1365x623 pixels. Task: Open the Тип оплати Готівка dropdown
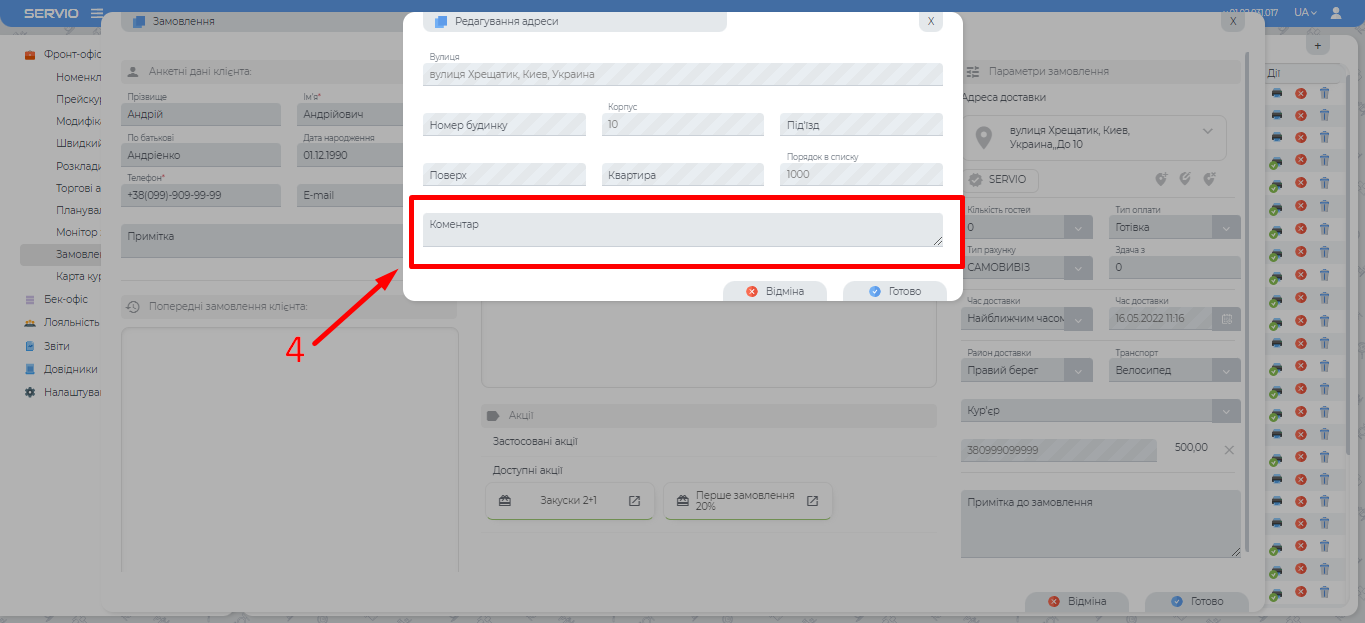(x=1227, y=228)
